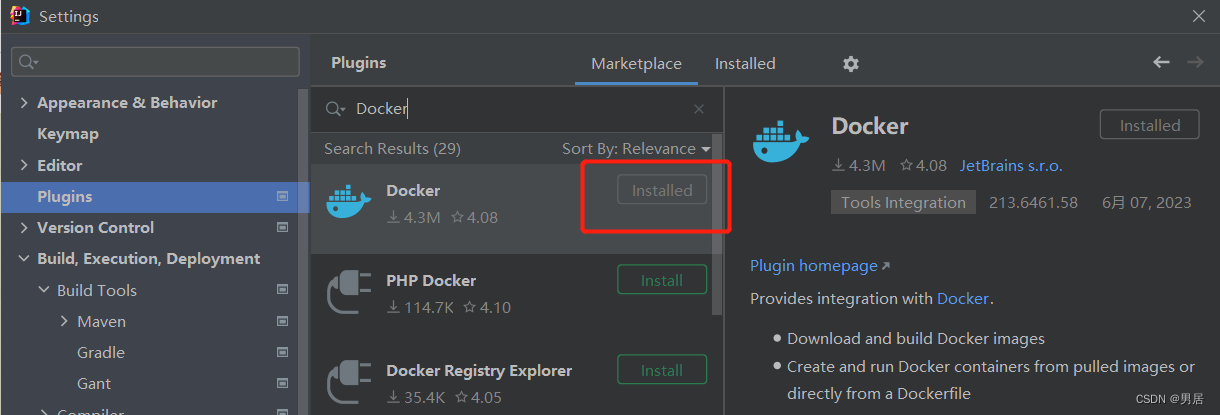Click Installed button in Docker details panel
Viewport: 1220px width, 415px height.
point(1150,125)
